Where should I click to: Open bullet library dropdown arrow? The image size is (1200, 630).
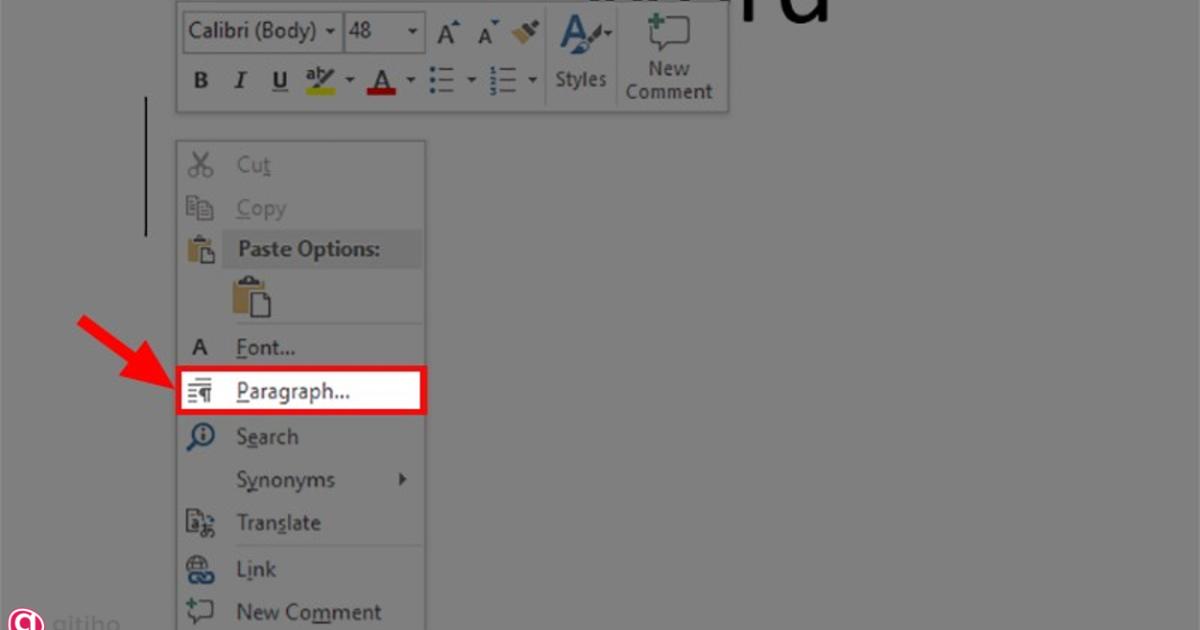pyautogui.click(x=471, y=80)
